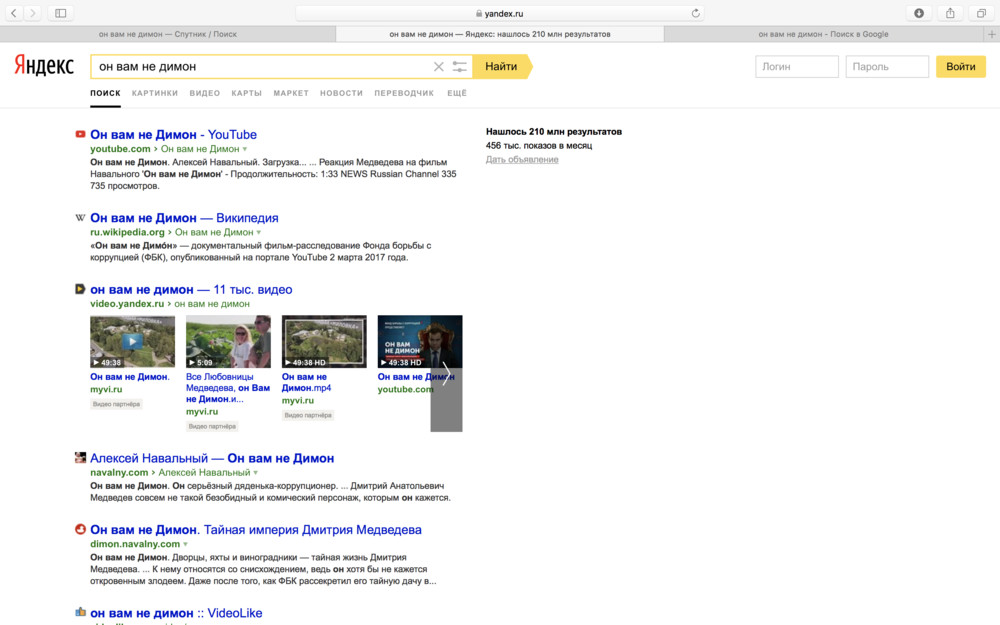Click youtube.com green URL in first result
1000x625 pixels.
120,149
